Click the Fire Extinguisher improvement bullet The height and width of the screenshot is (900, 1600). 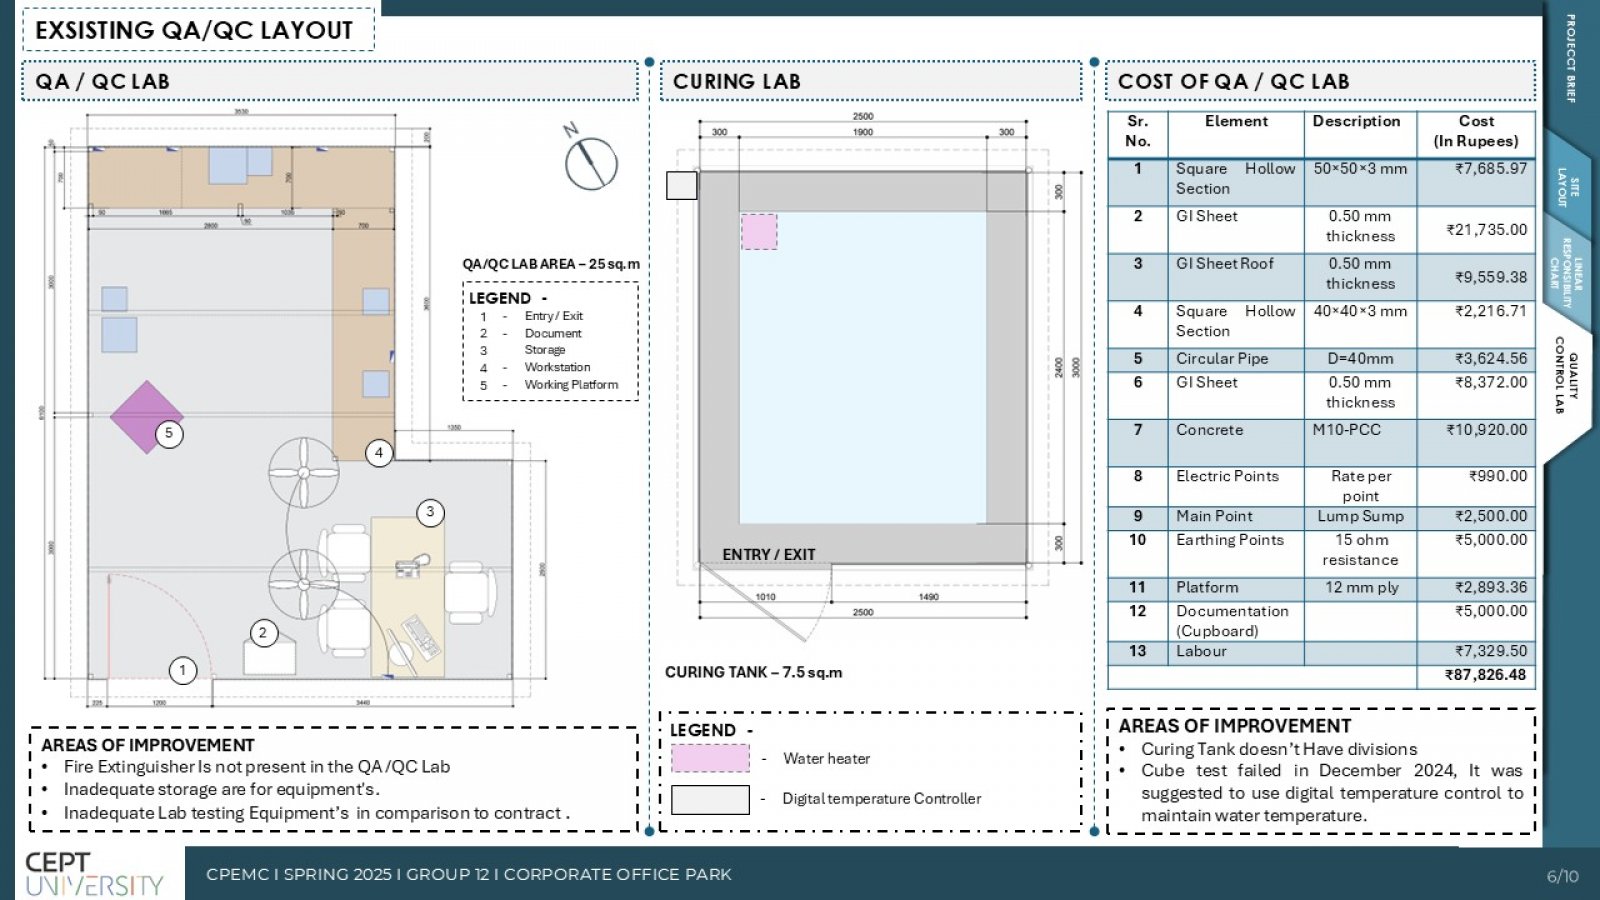[x=257, y=767]
